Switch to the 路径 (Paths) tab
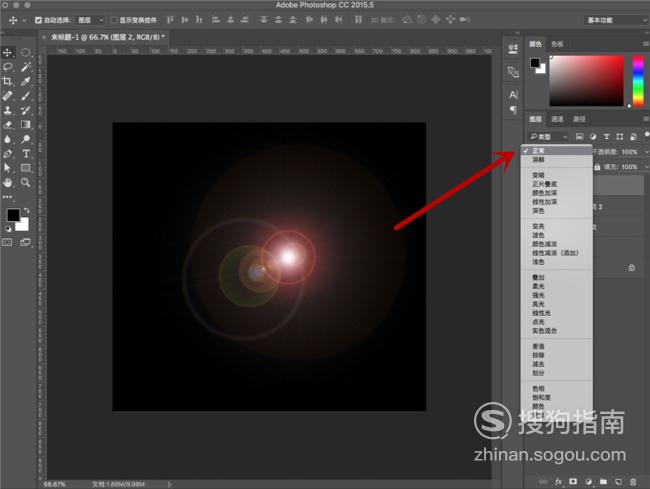The image size is (650, 489). pyautogui.click(x=579, y=119)
